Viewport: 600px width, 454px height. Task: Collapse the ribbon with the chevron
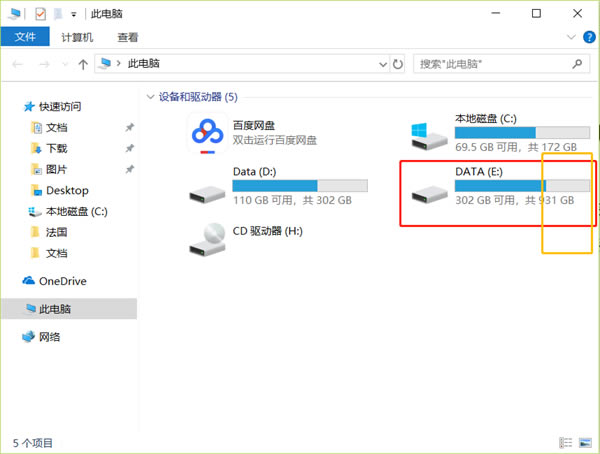(571, 37)
